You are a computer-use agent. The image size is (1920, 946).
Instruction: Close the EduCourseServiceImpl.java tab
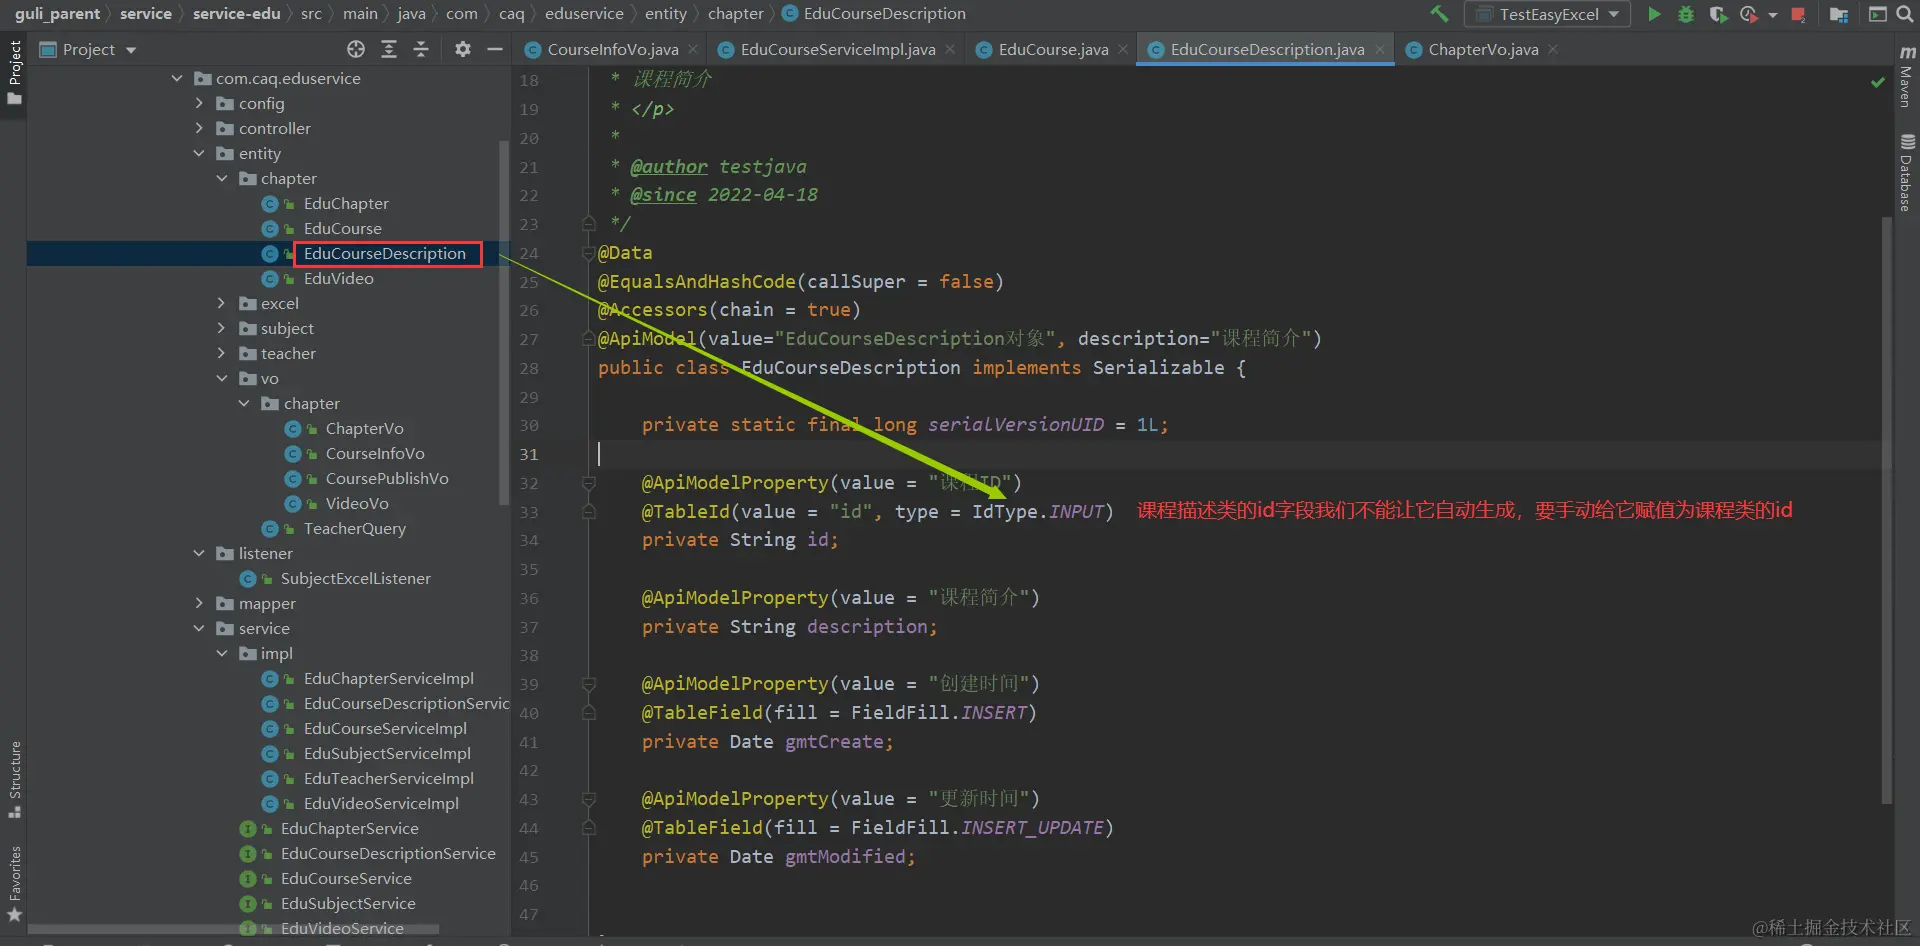coord(950,49)
